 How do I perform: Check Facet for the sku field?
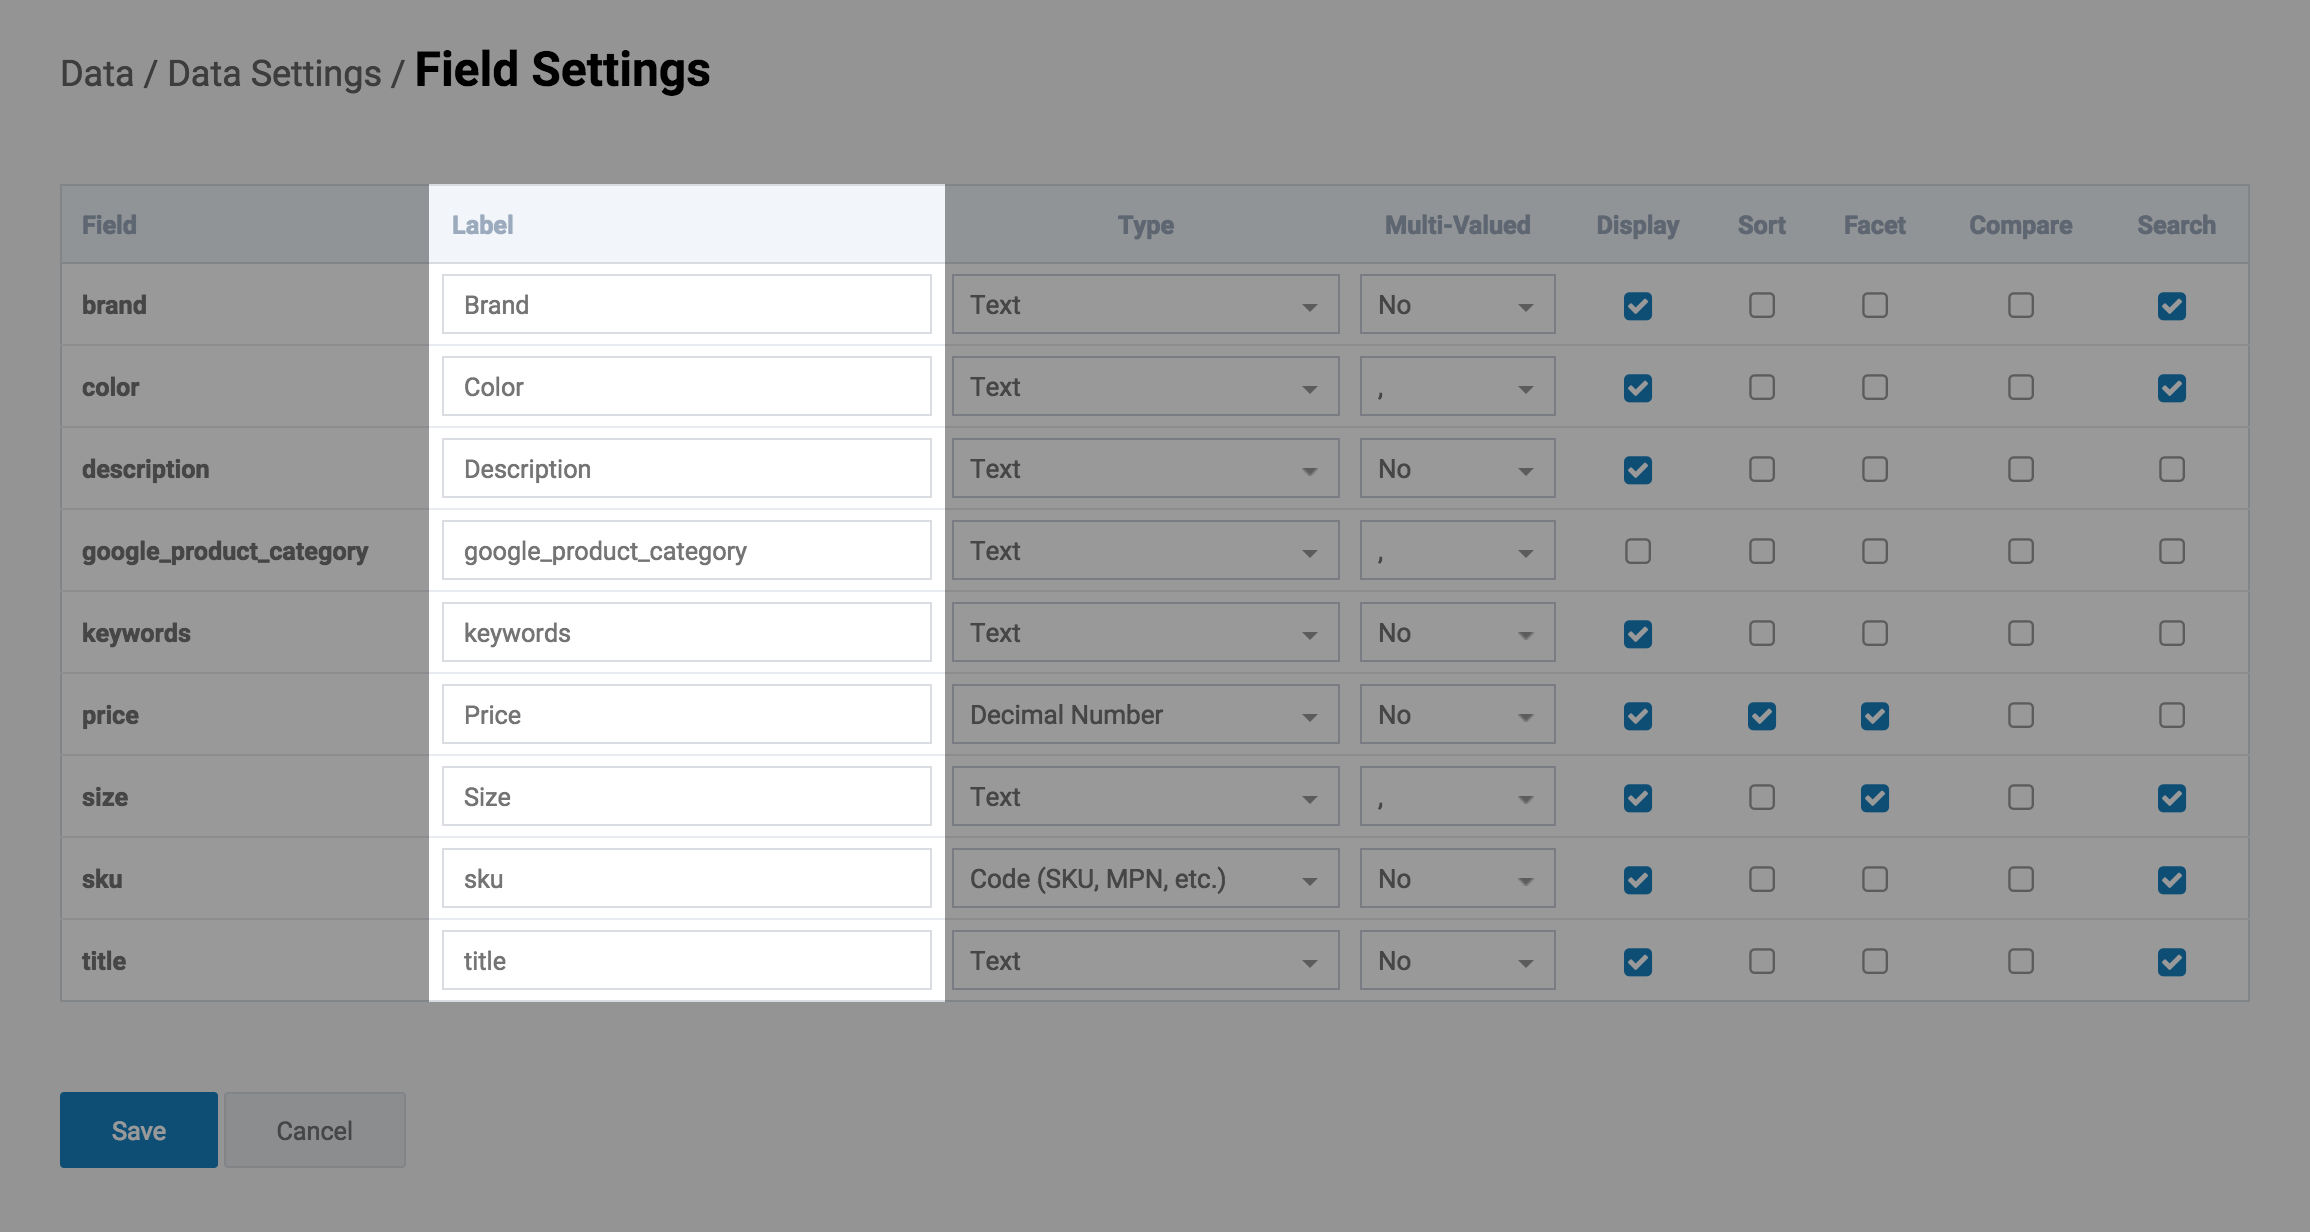coord(1874,879)
